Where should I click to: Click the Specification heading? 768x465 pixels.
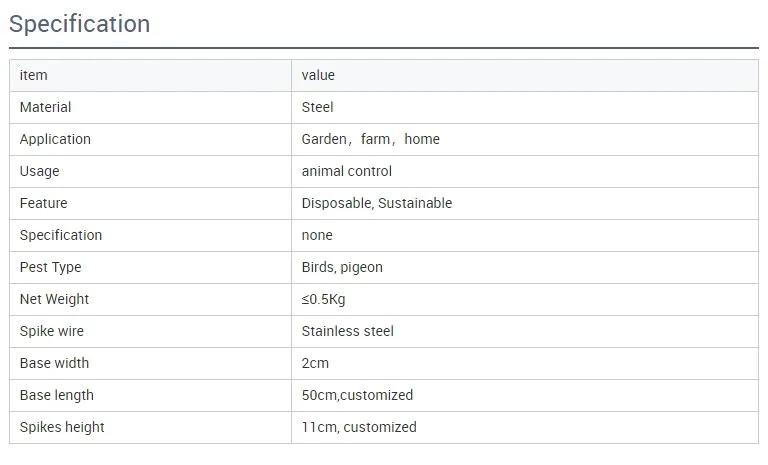tap(80, 24)
